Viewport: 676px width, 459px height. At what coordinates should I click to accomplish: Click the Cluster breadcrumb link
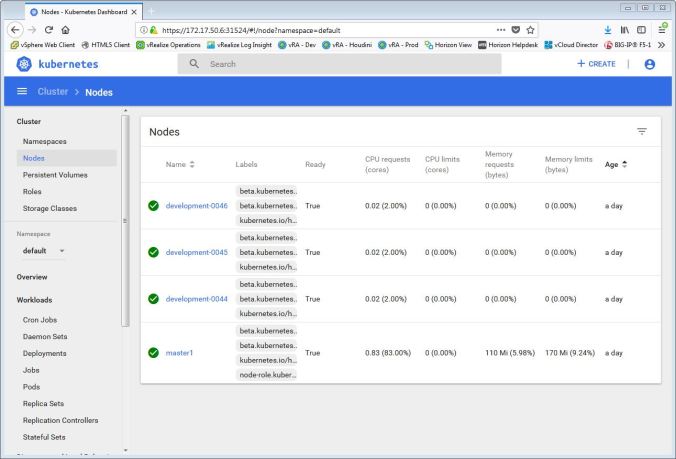59,92
